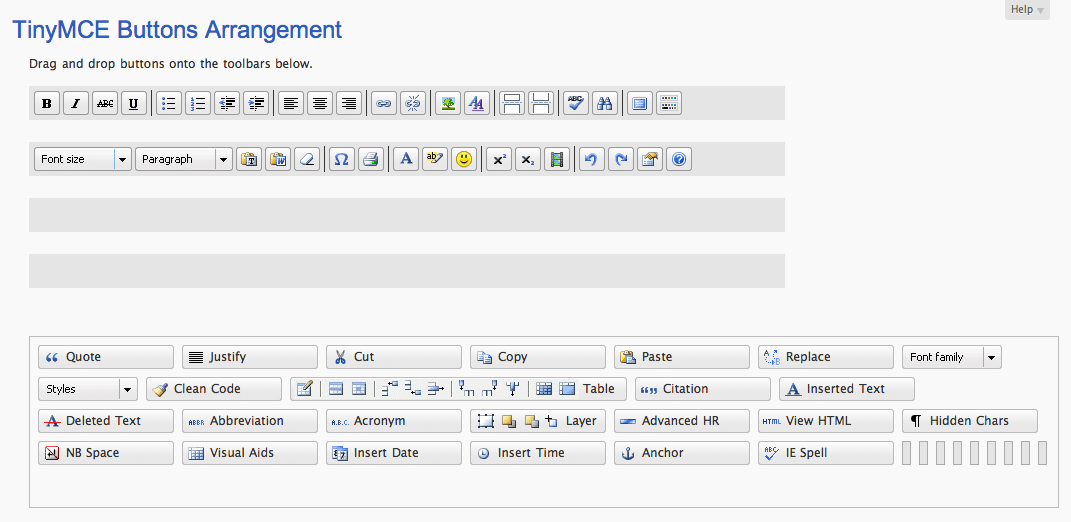Click the Copy button
This screenshot has height=522, width=1071.
[x=538, y=357]
